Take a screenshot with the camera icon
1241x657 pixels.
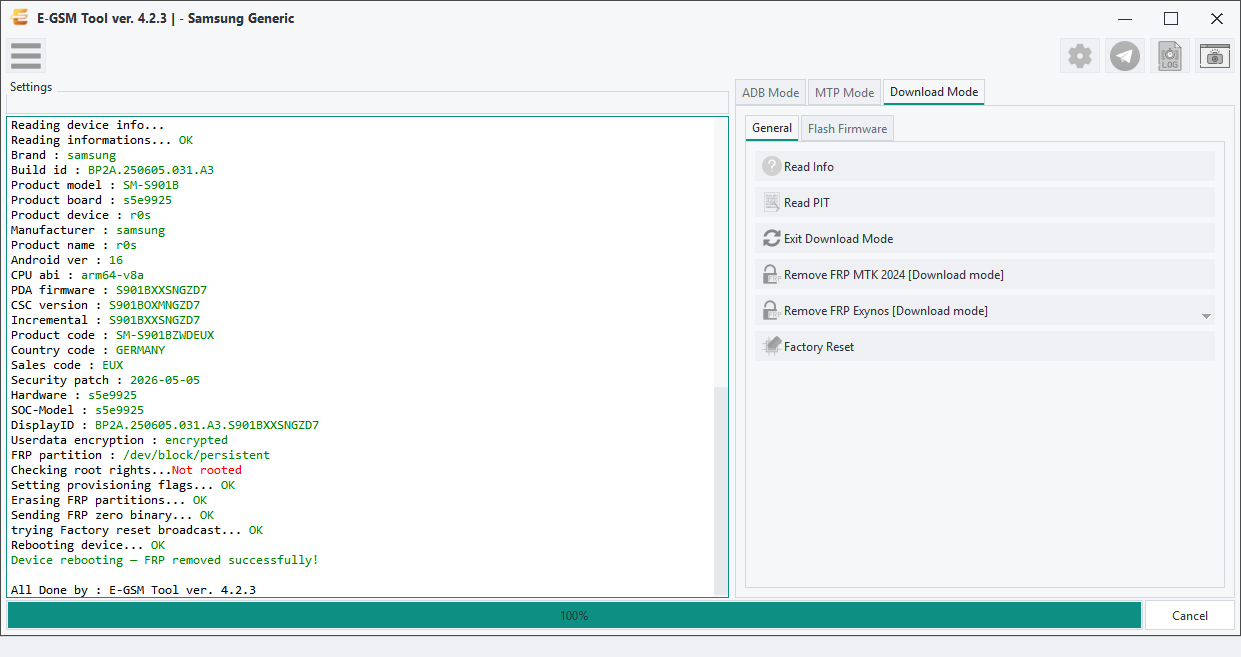tap(1214, 56)
